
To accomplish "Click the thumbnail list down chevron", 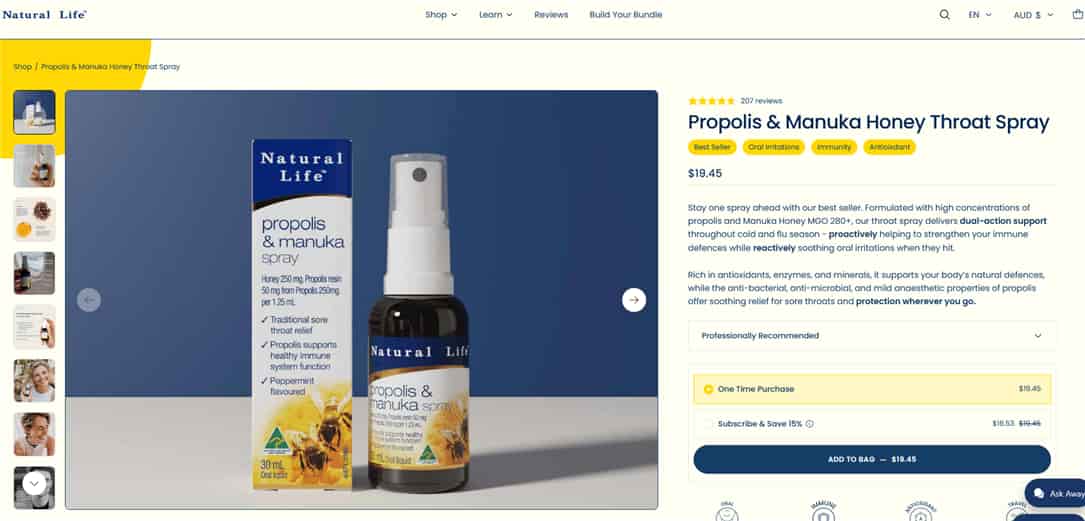I will 35,483.
